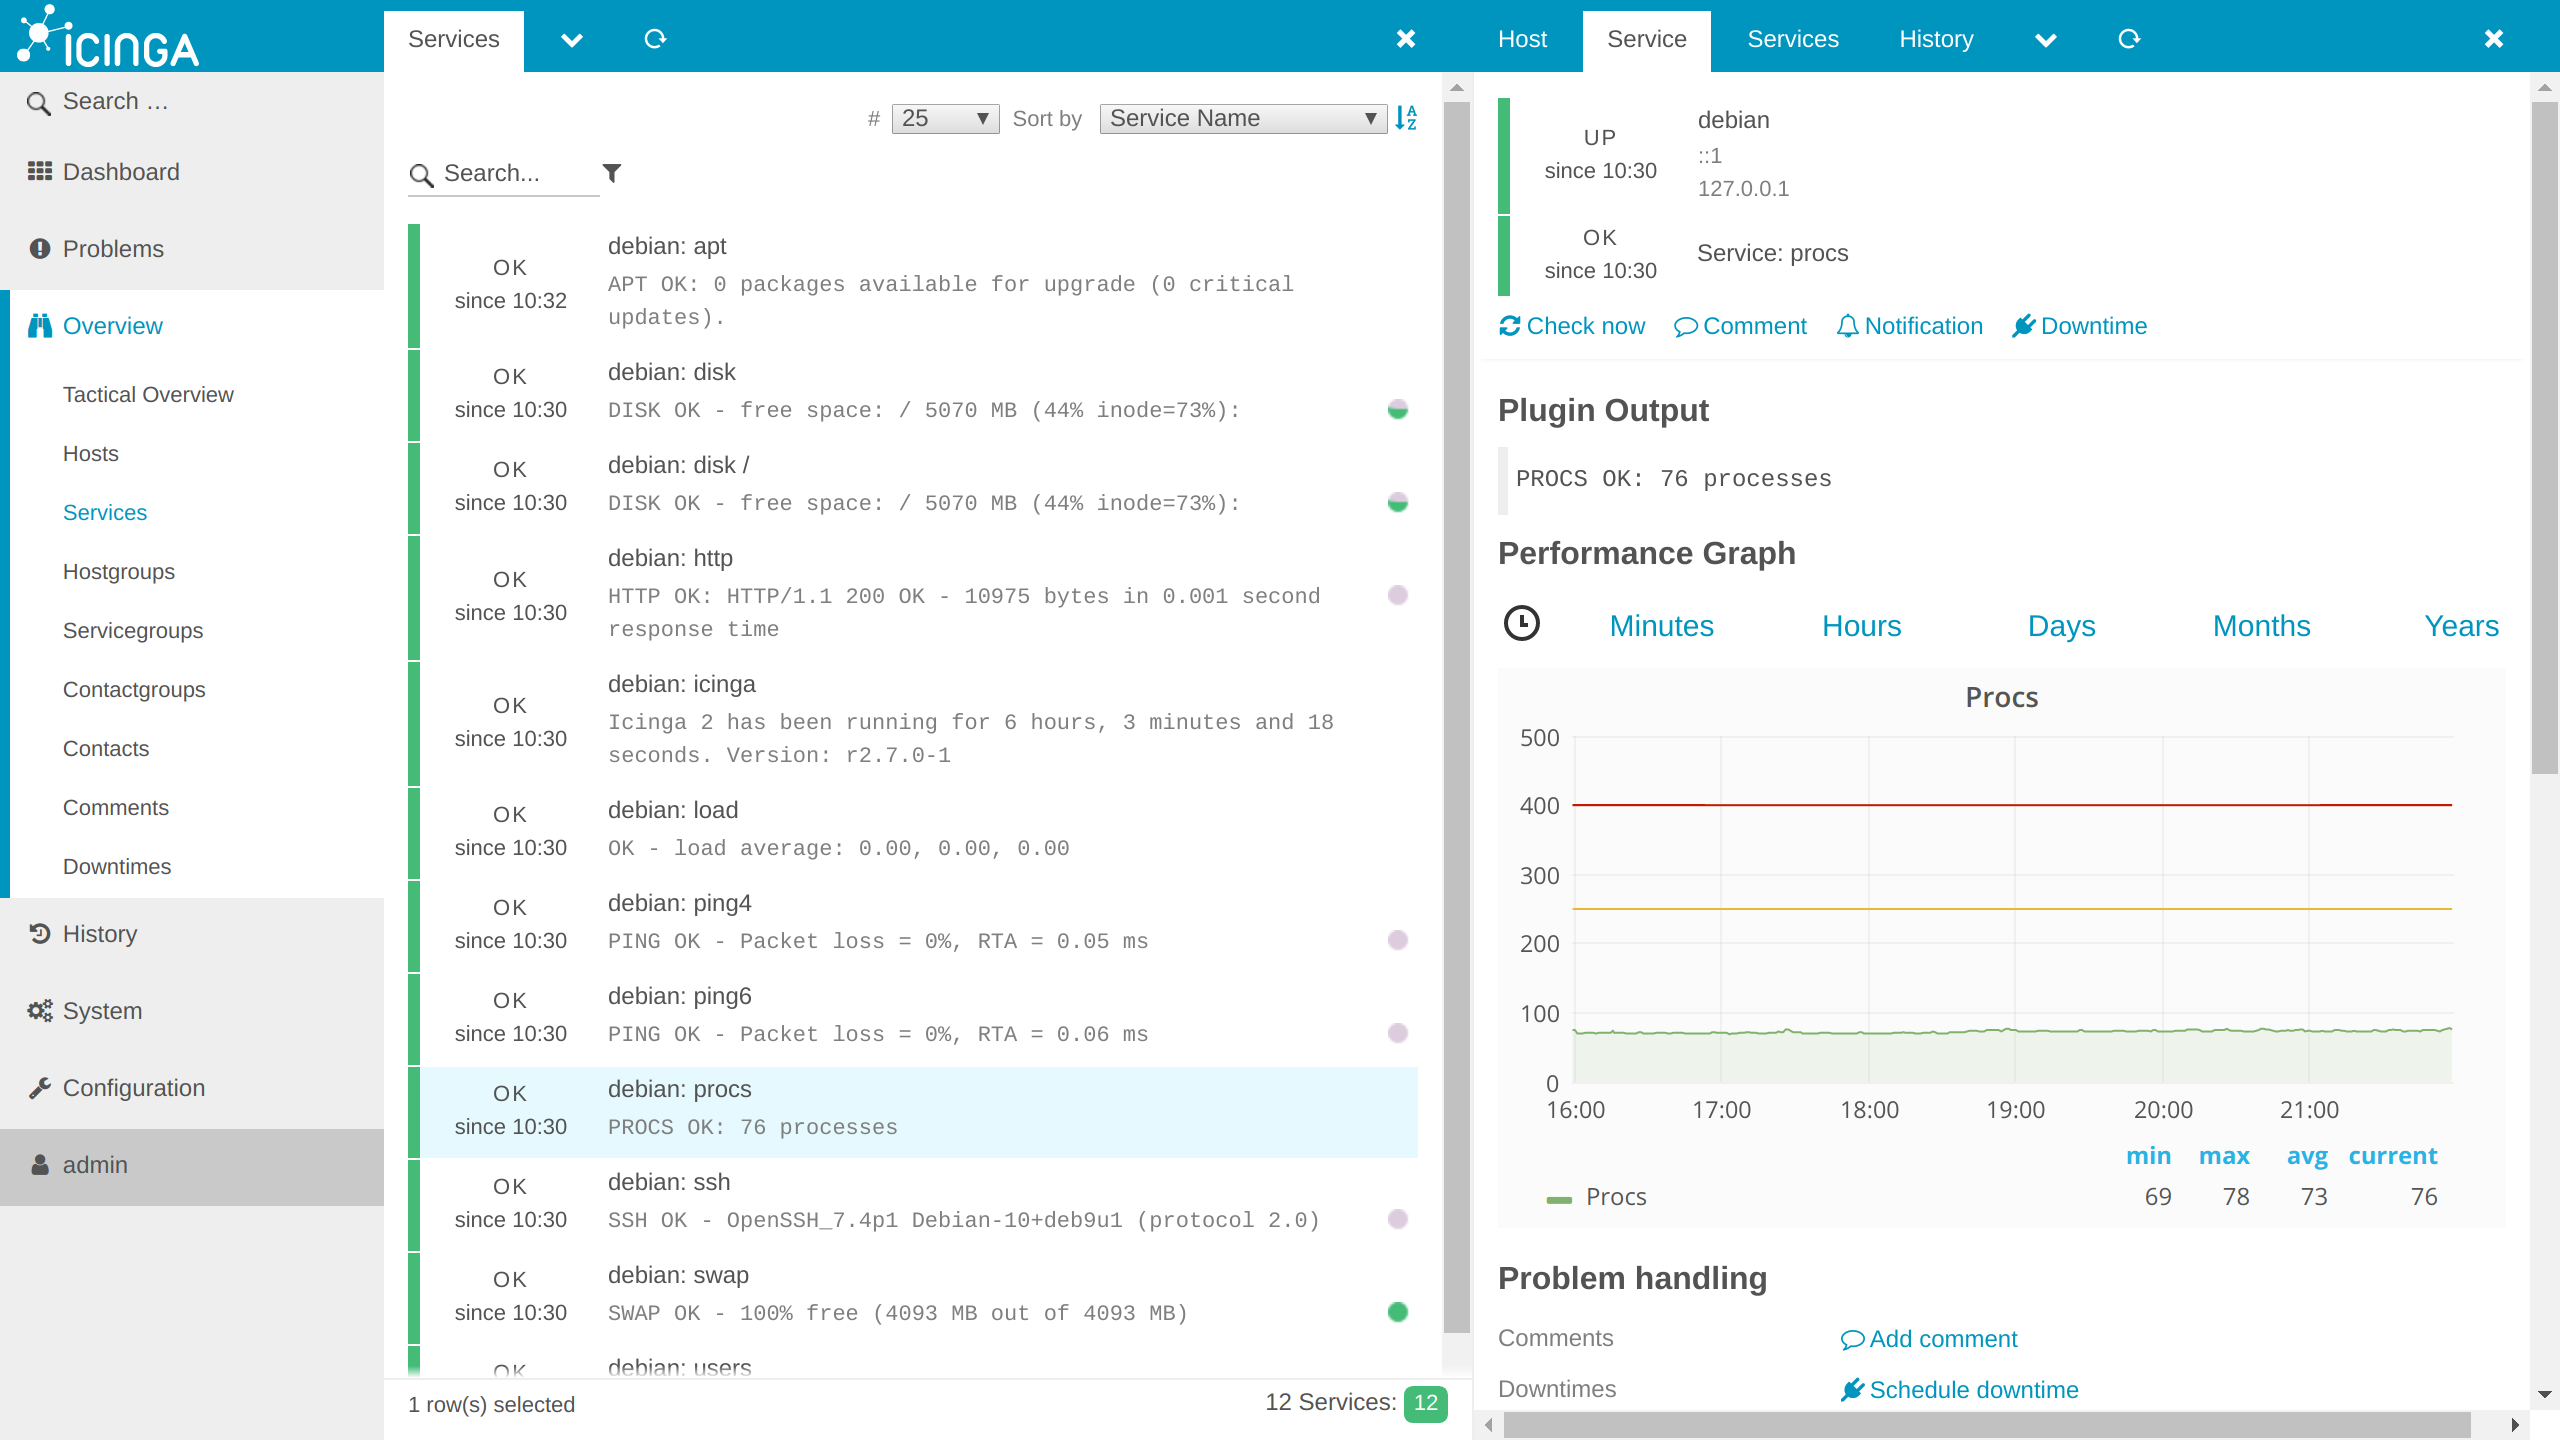2560x1440 pixels.
Task: Click the performance graph clock icon
Action: pos(1521,624)
